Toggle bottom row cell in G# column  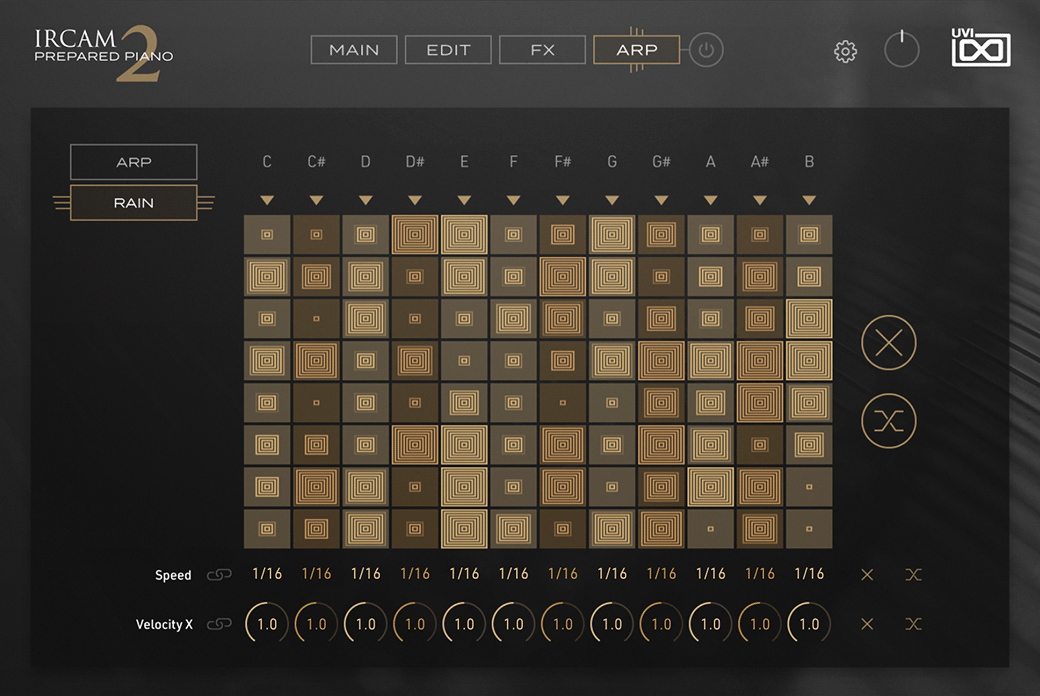[x=661, y=529]
